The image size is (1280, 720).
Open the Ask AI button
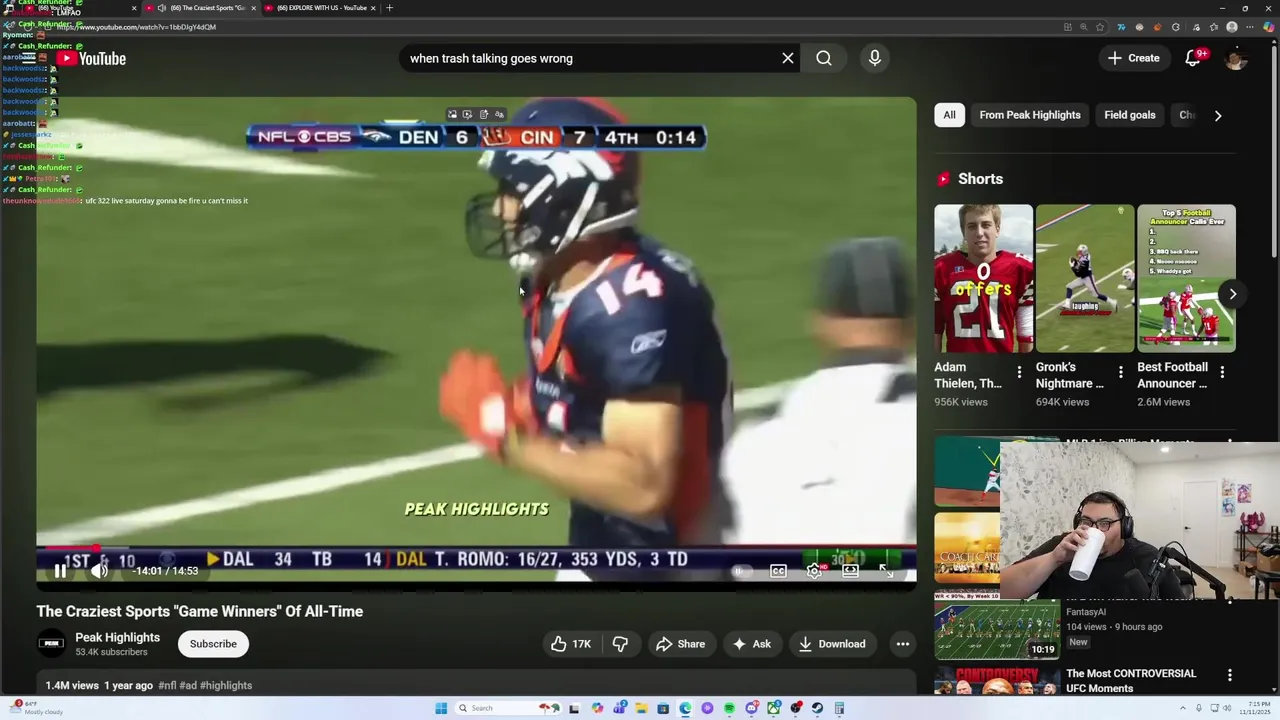click(751, 644)
